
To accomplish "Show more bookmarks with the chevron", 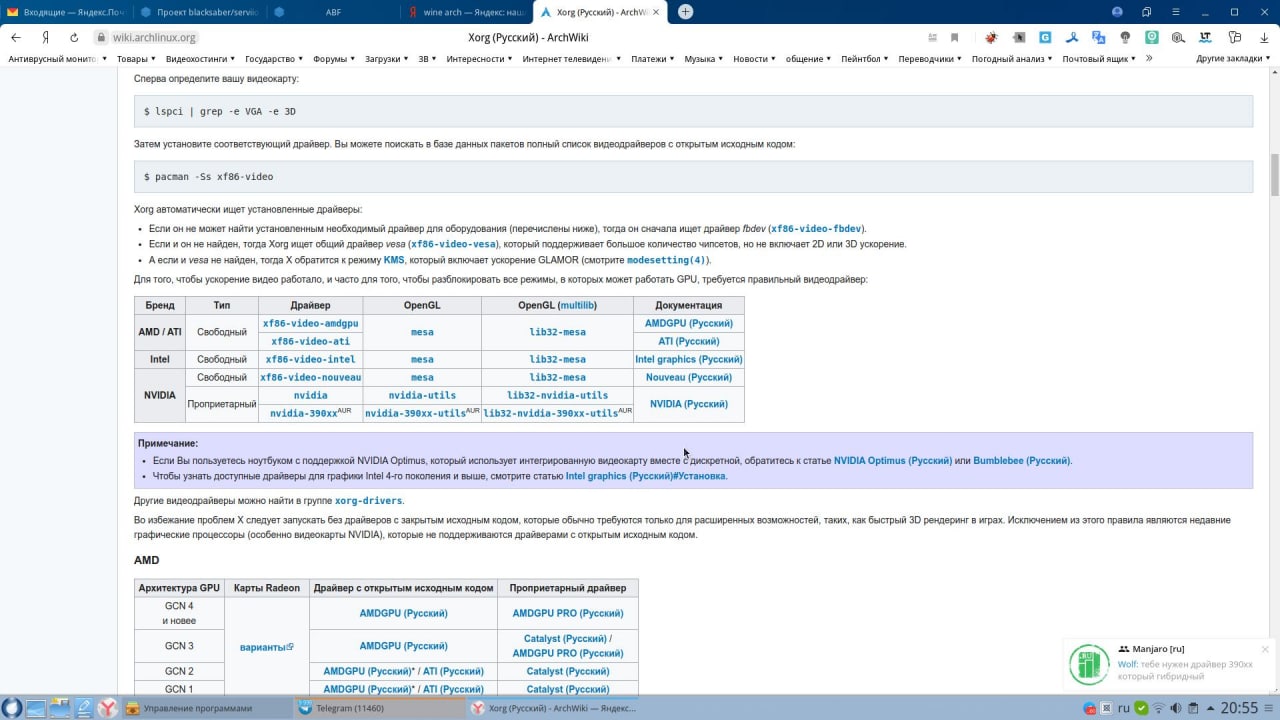I will 1149,59.
